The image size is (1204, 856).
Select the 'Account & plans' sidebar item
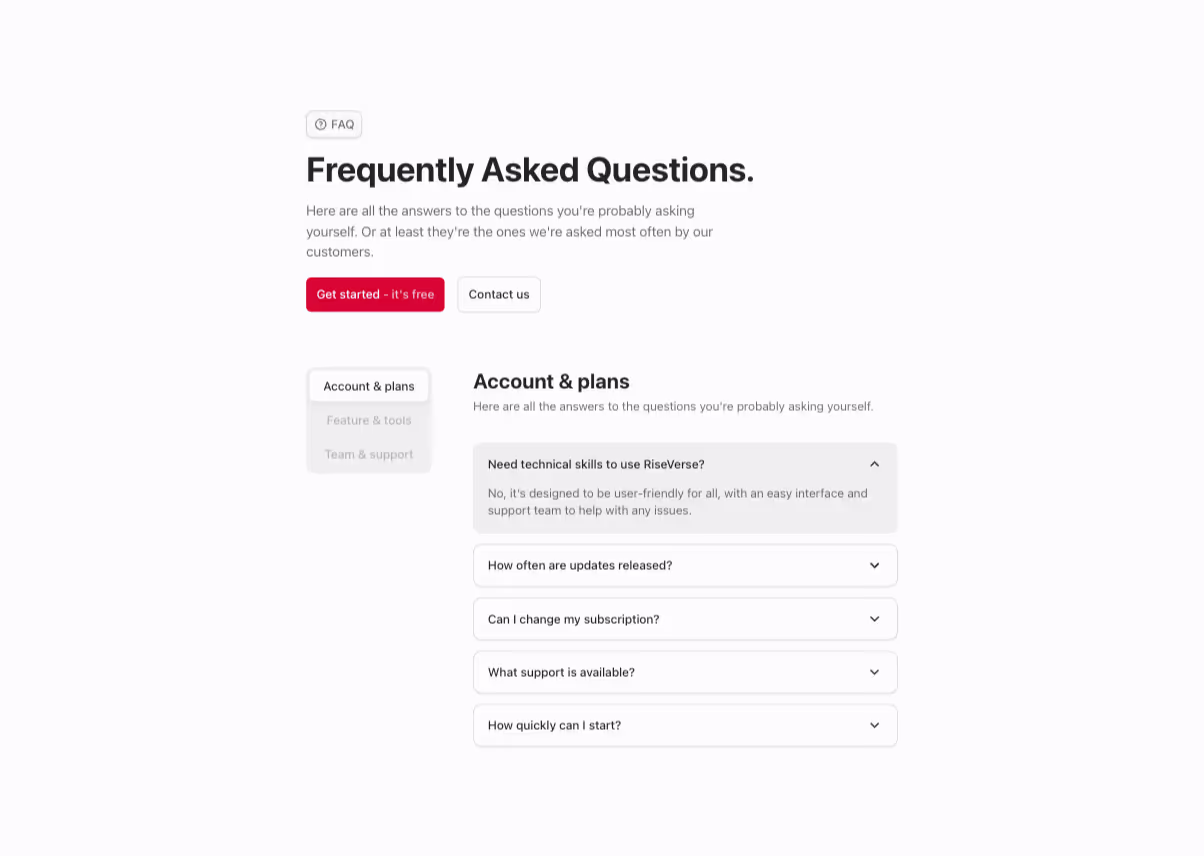(368, 386)
